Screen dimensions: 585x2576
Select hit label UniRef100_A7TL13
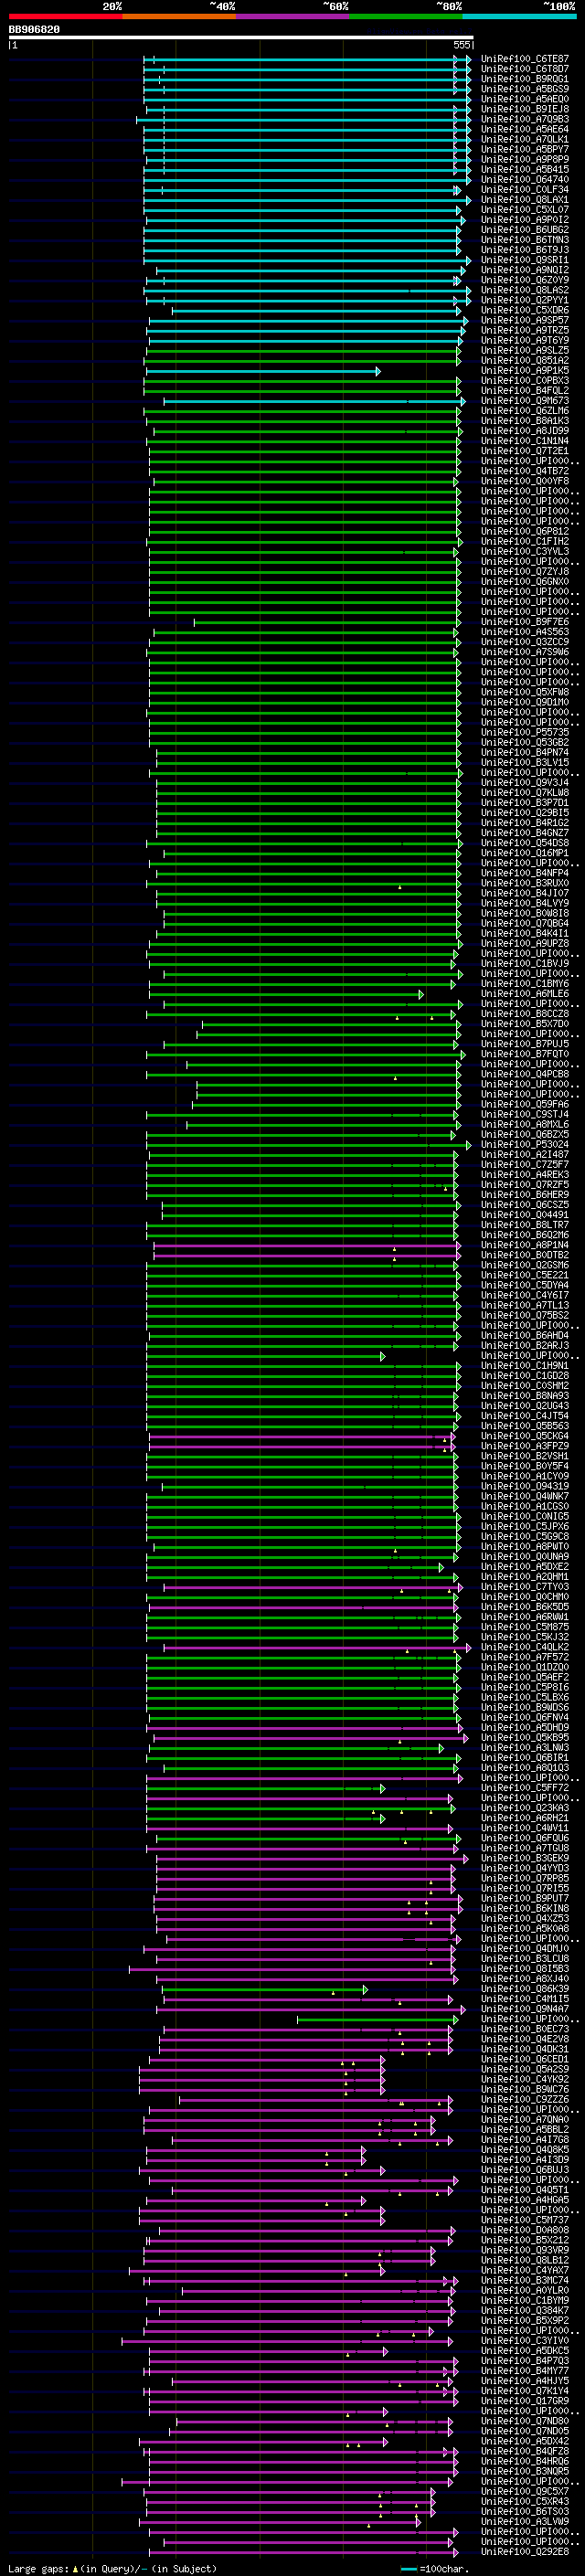525,1305
